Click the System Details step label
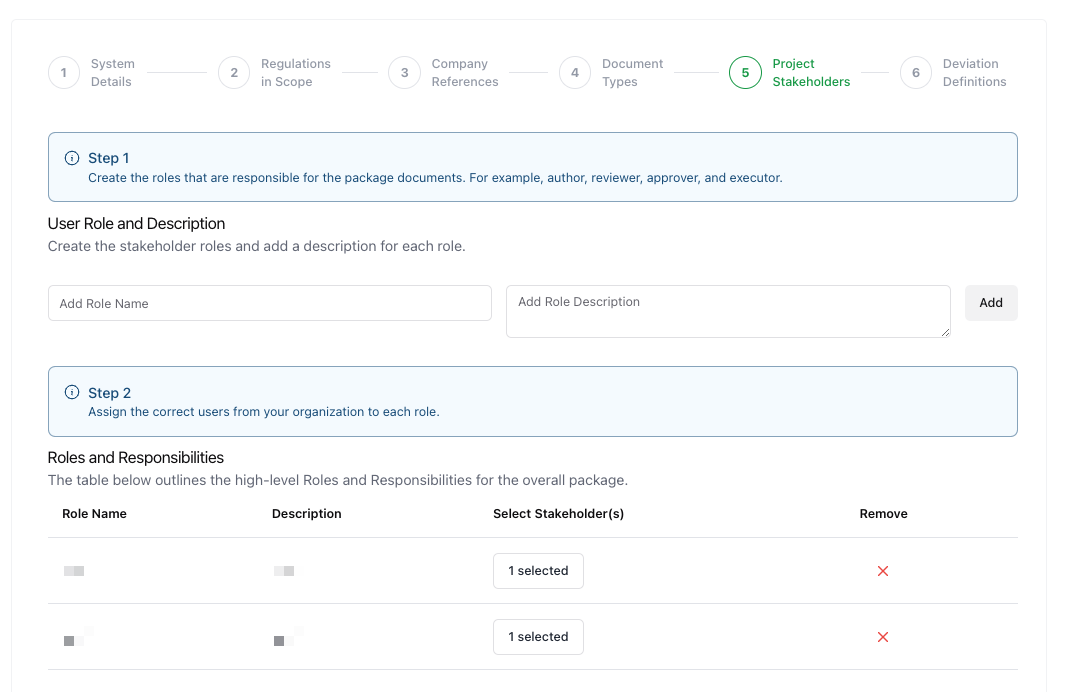1069x692 pixels. [x=112, y=73]
